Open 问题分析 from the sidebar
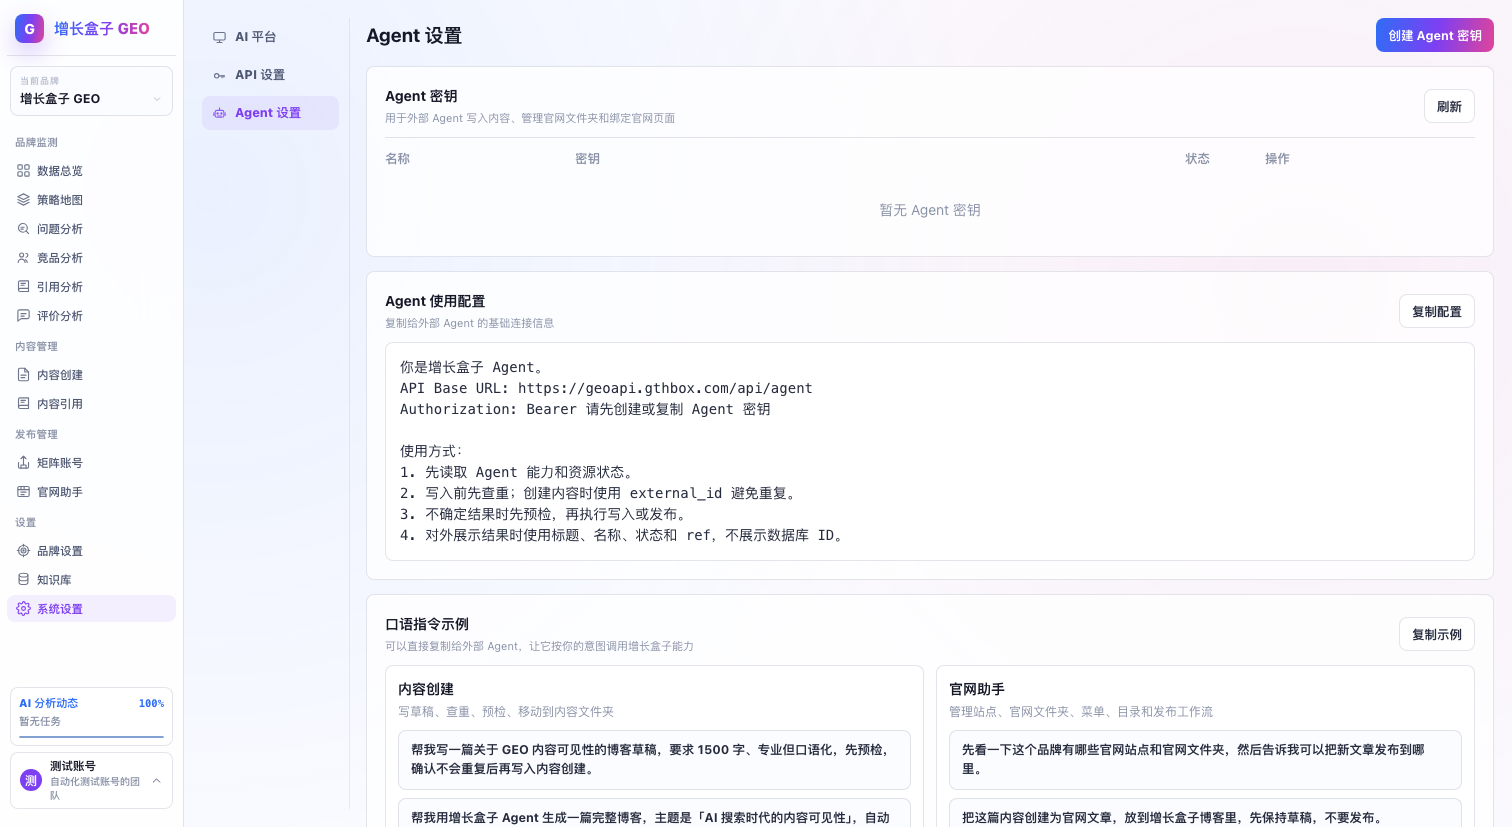 pyautogui.click(x=91, y=229)
